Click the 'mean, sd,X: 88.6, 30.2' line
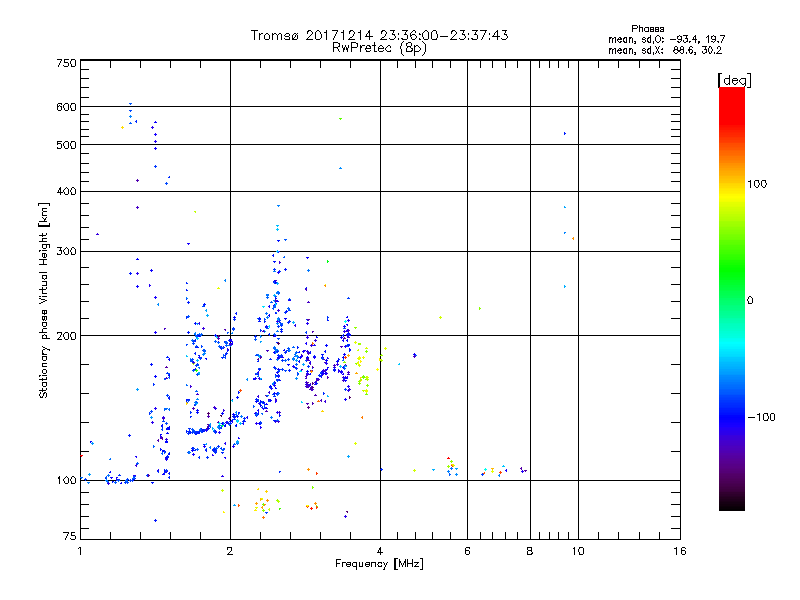 [x=665, y=50]
